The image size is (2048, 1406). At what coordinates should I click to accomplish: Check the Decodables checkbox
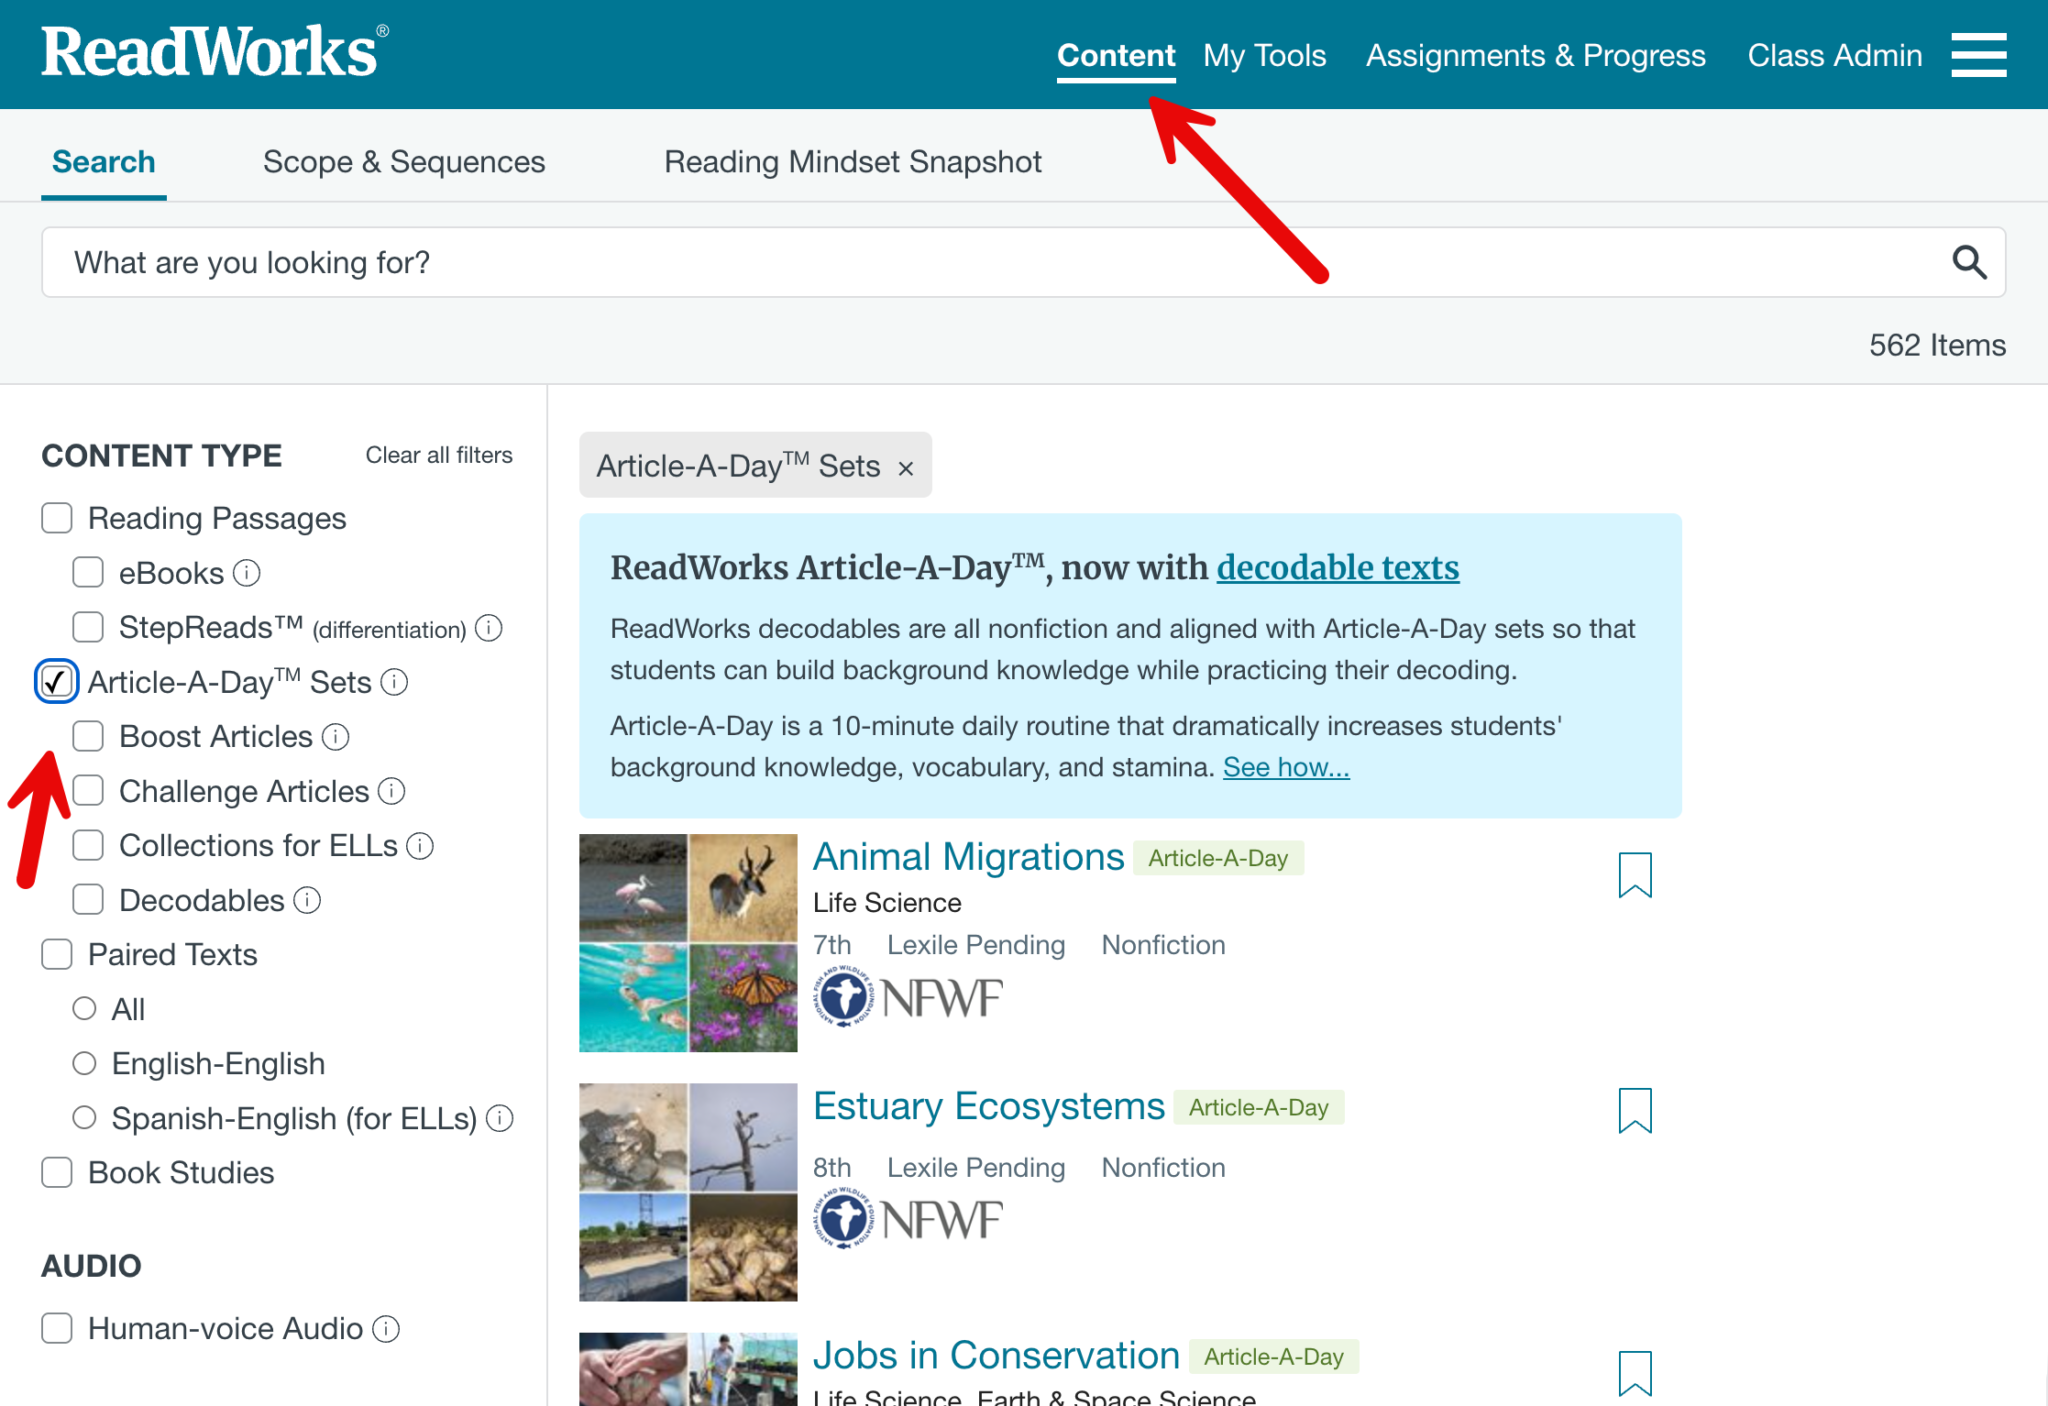[x=88, y=899]
